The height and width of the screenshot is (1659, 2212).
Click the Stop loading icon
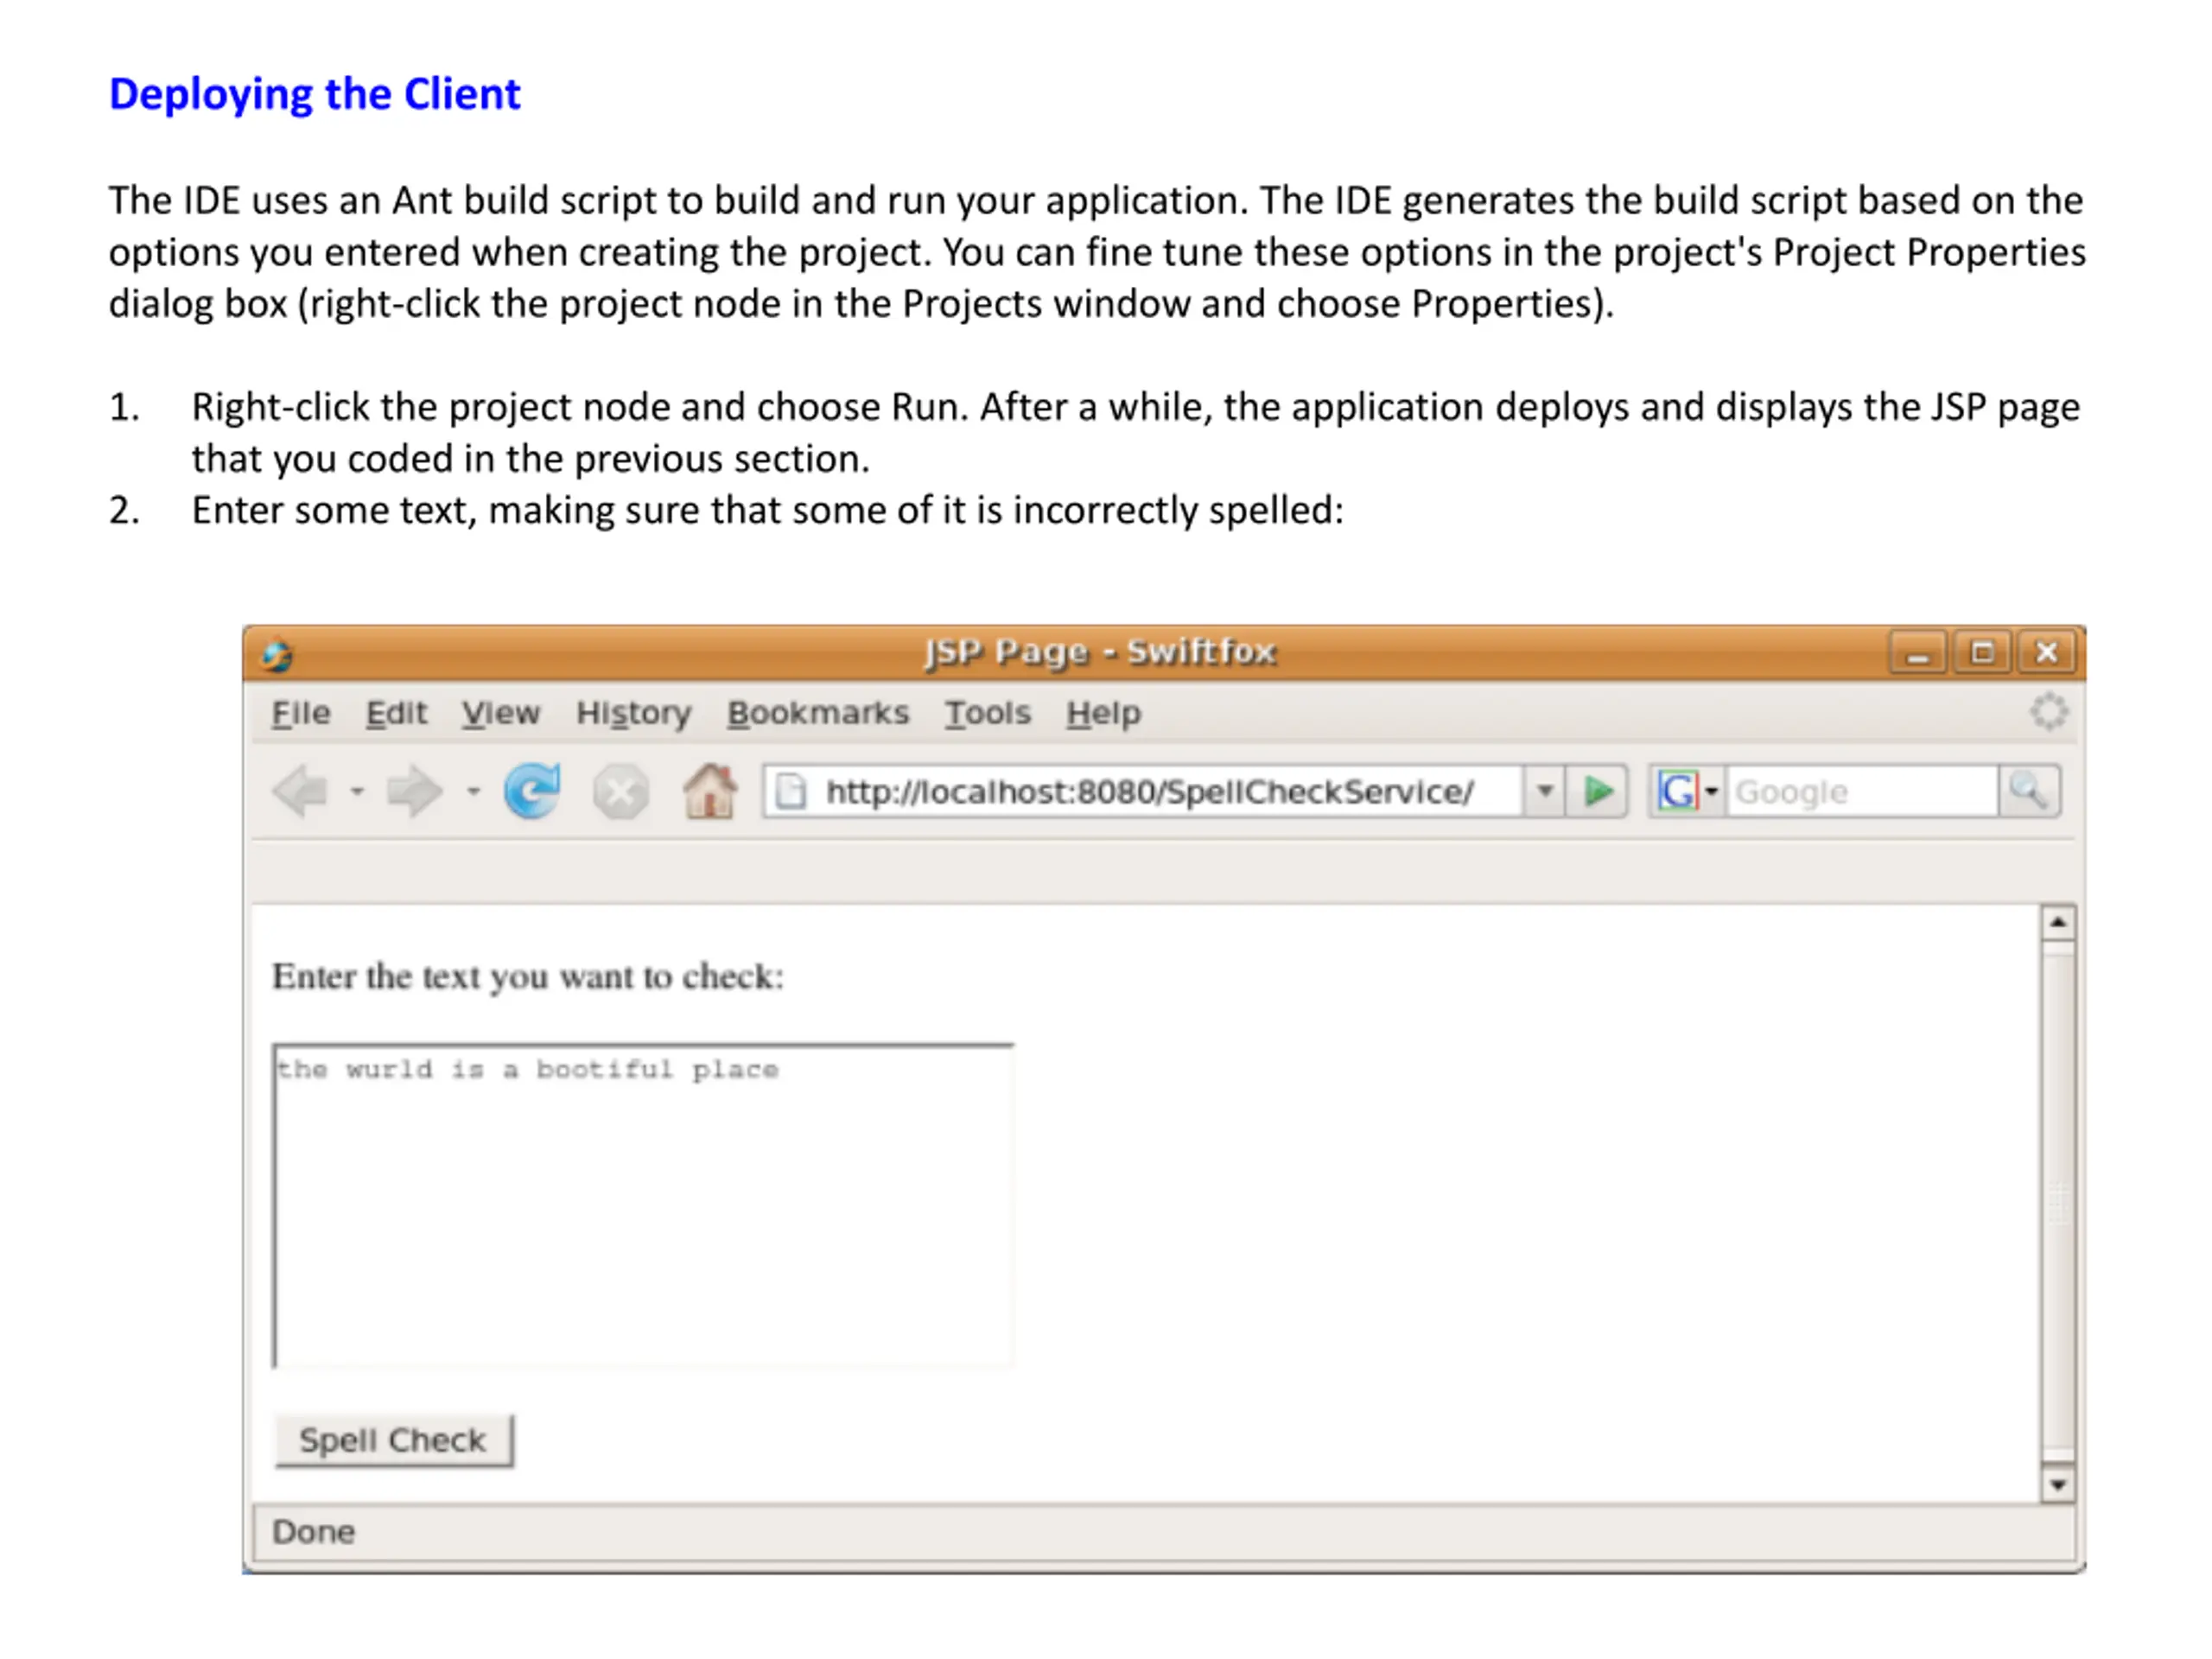click(x=621, y=793)
